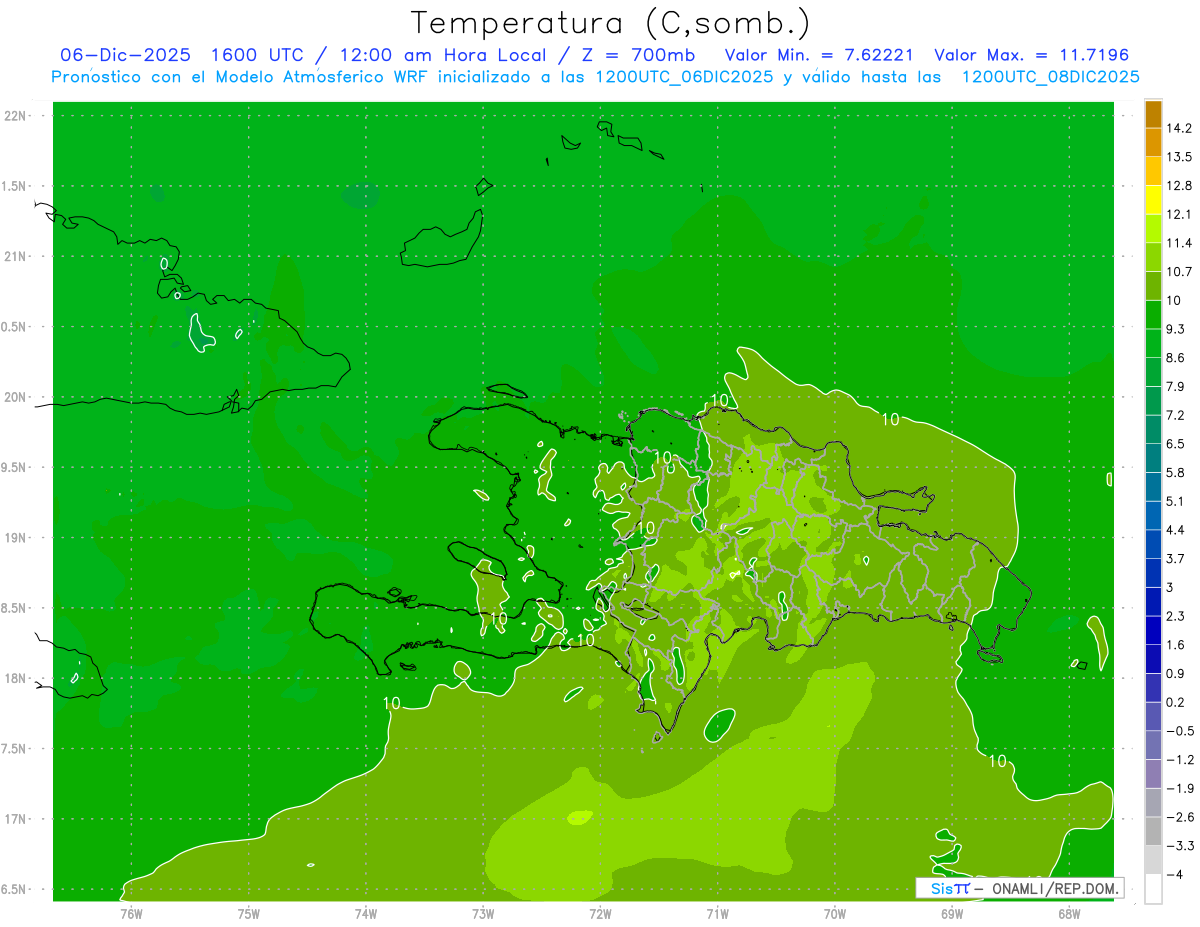The width and height of the screenshot is (1200, 927).
Task: Click the 17N latitude axis label
Action: pos(17,819)
